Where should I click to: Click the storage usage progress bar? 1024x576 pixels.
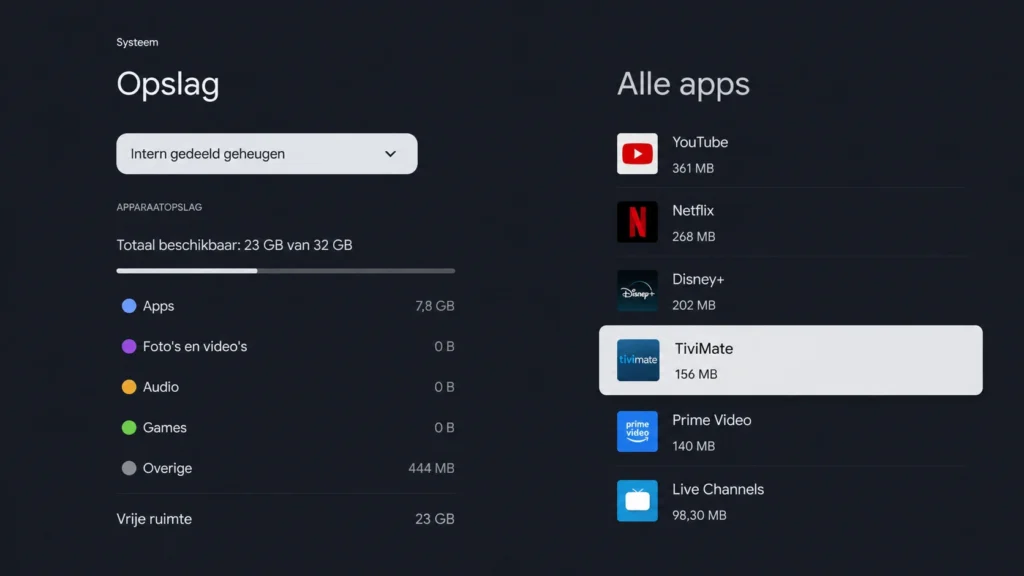click(x=285, y=270)
